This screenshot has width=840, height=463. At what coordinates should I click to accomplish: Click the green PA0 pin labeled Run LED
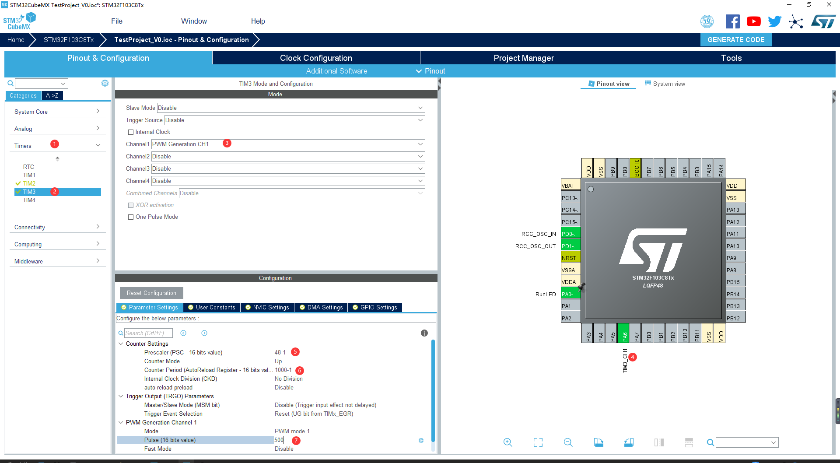570,294
